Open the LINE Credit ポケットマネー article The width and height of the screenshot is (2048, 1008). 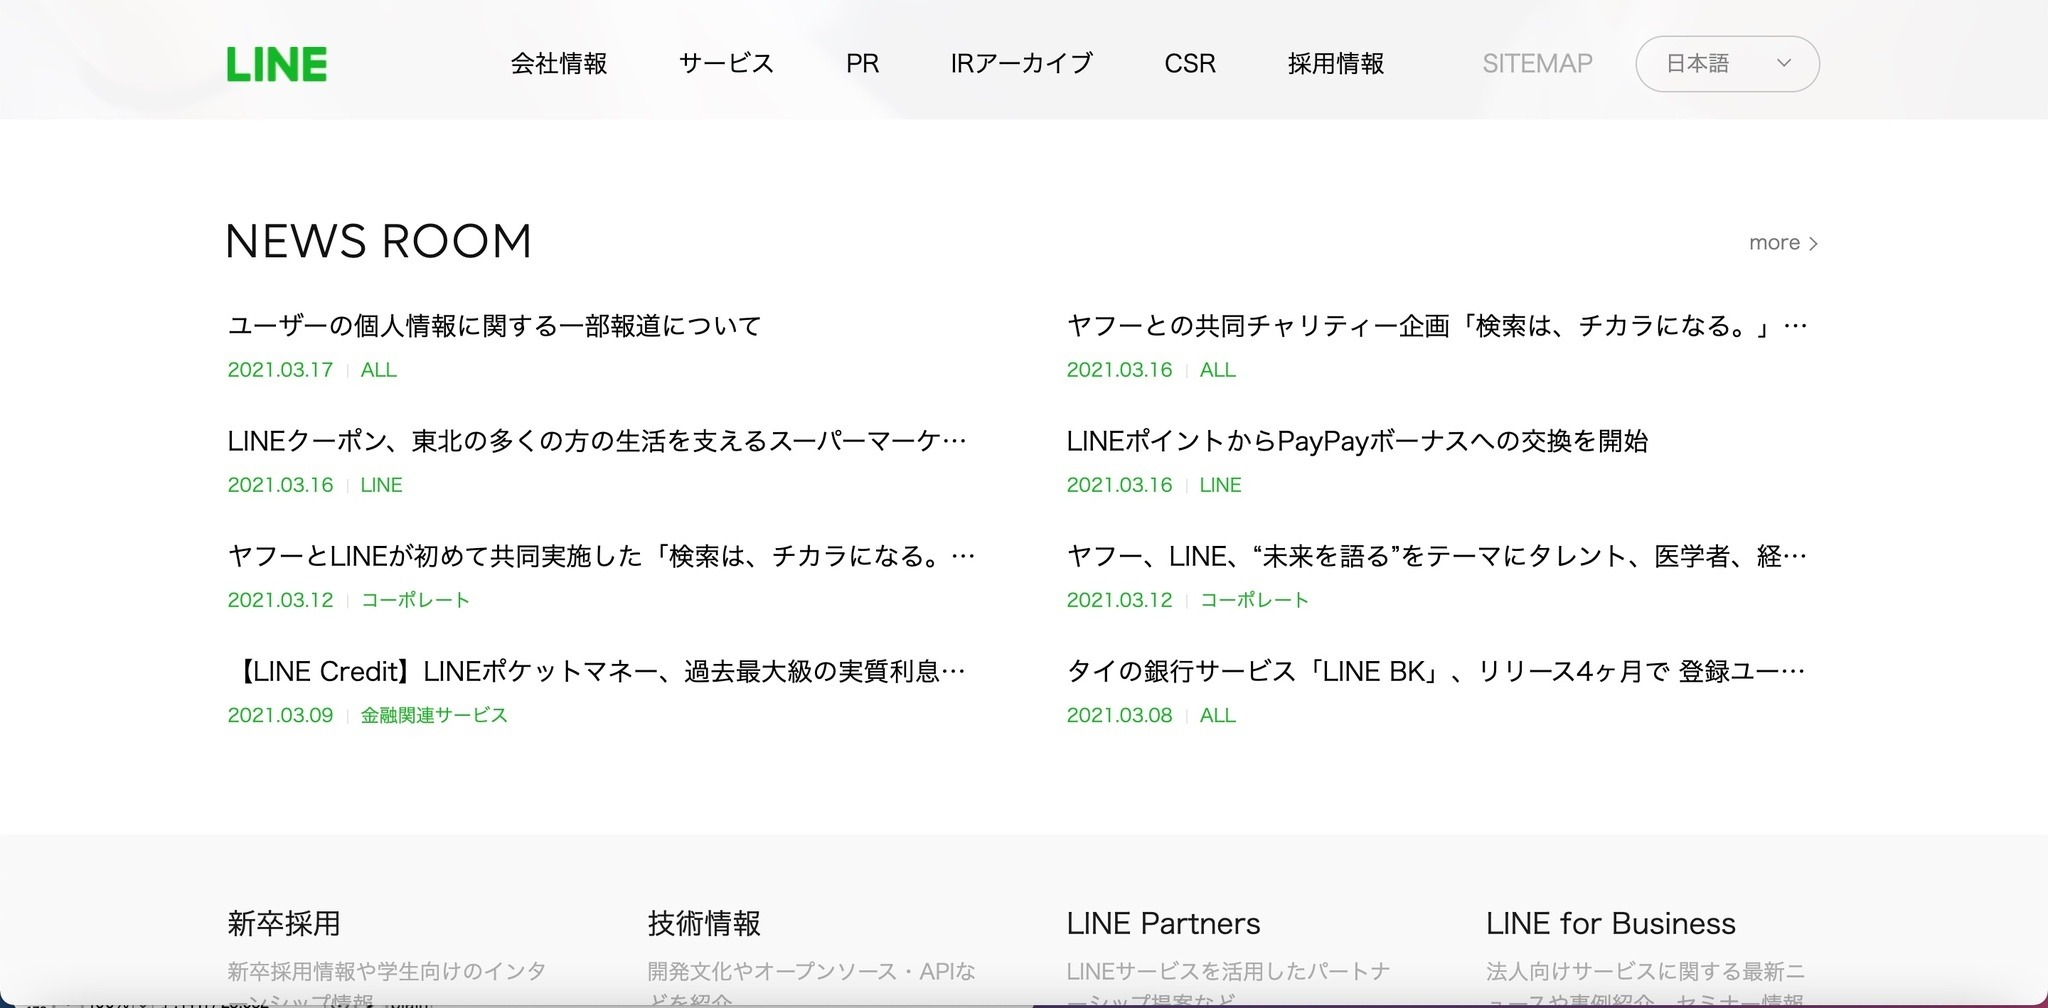click(596, 671)
